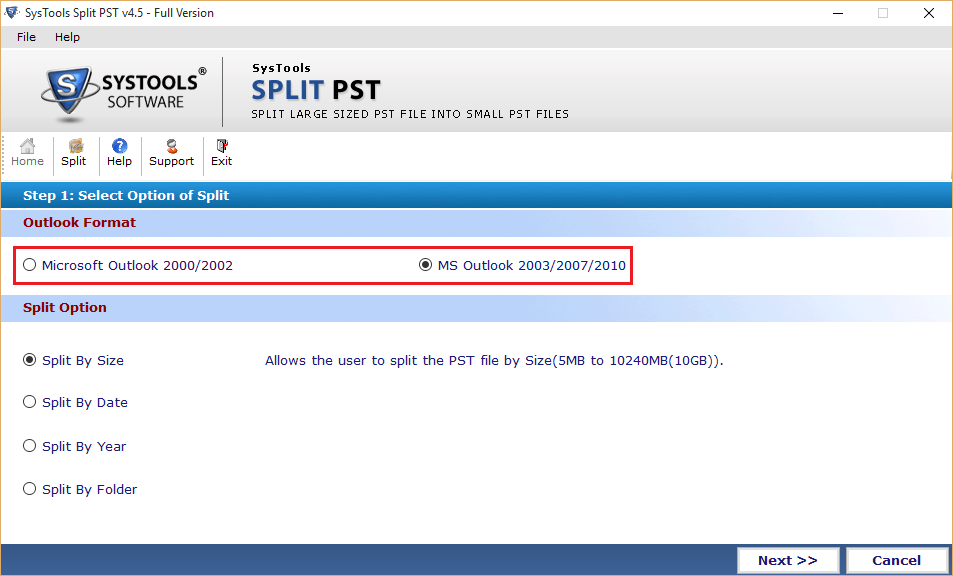Open the Help menu in menu bar
This screenshot has height=576, width=953.
click(x=67, y=37)
